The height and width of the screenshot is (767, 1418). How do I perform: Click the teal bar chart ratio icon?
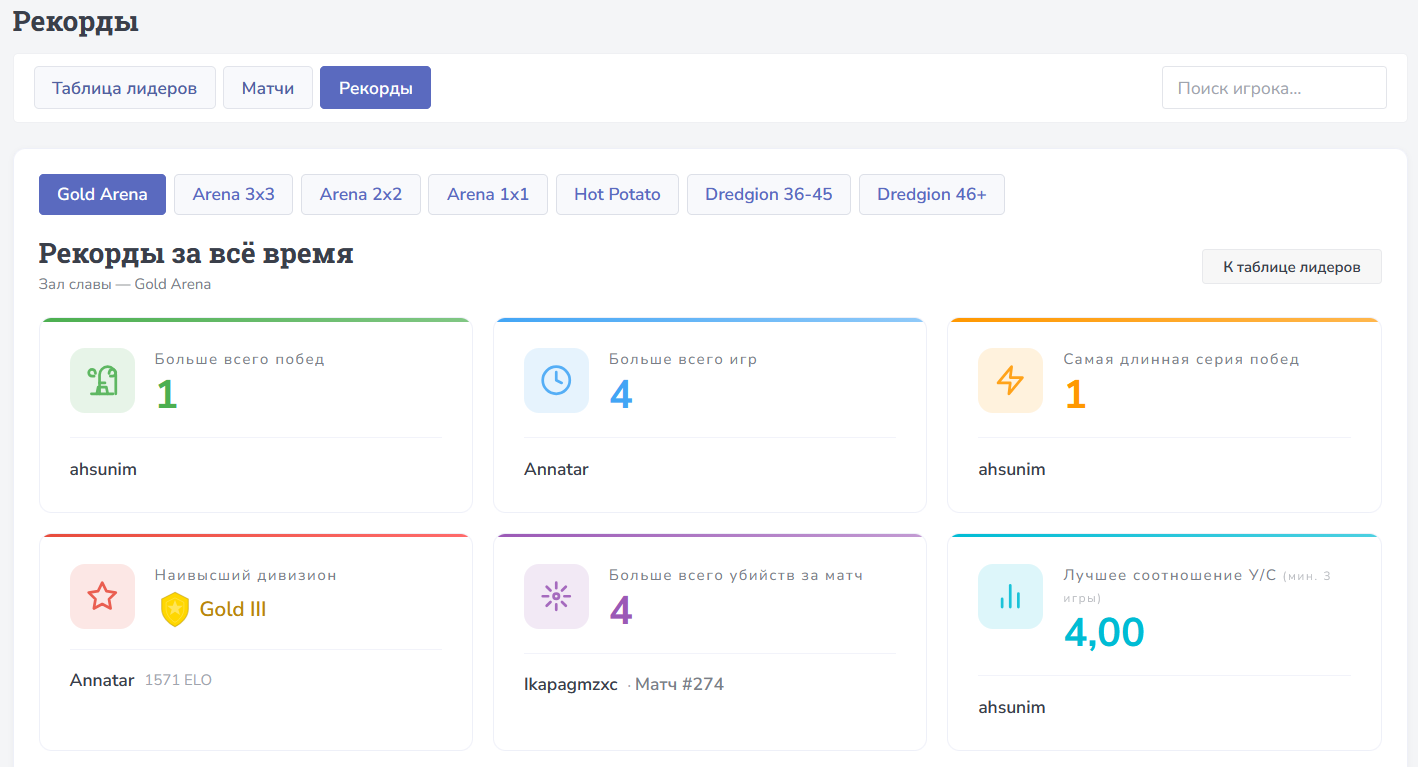click(x=1010, y=596)
